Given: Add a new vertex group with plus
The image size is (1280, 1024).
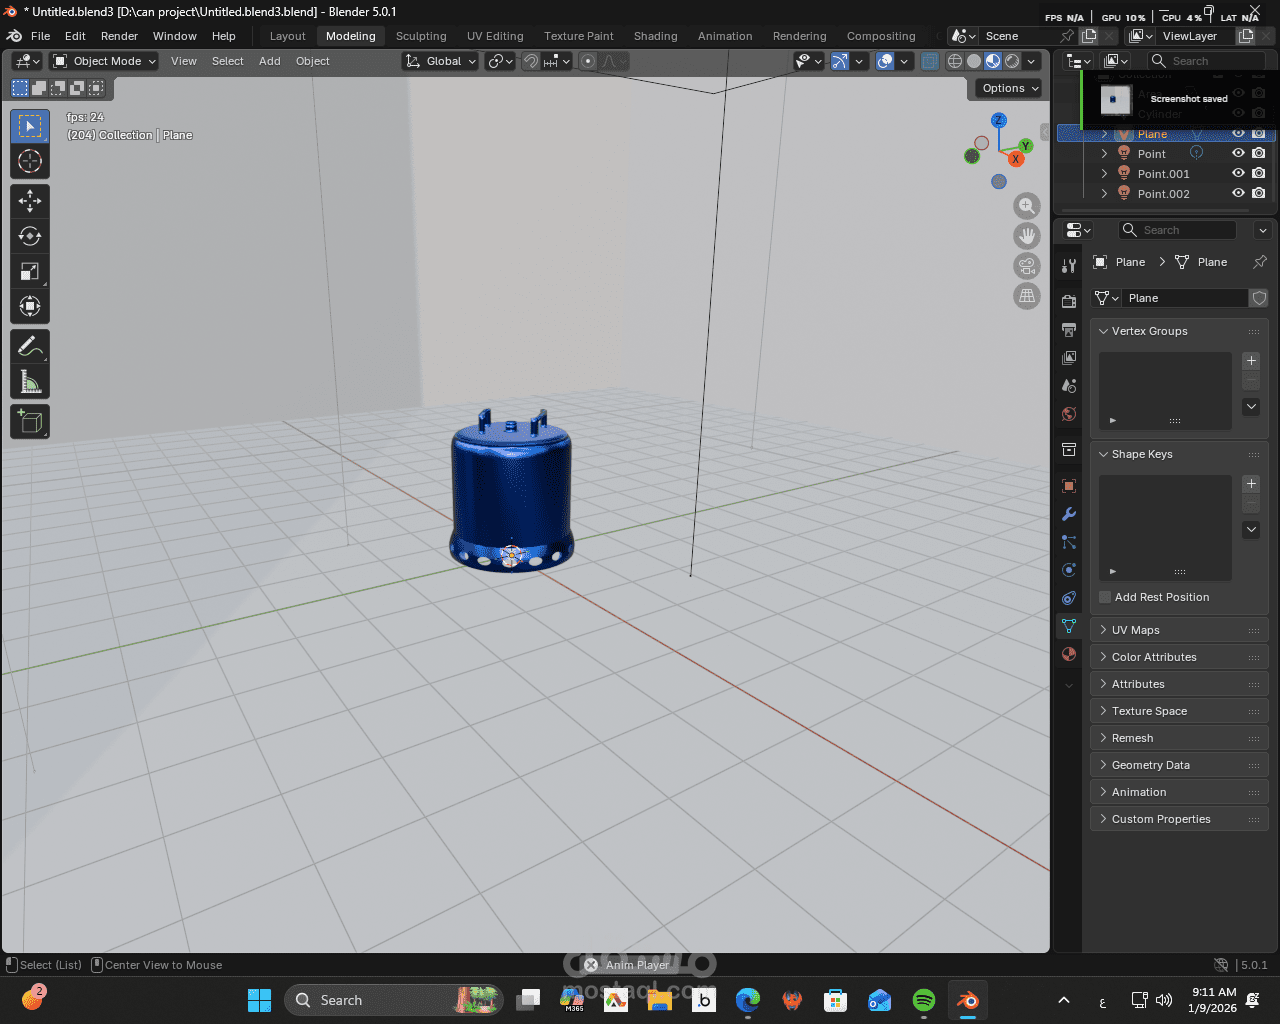Looking at the screenshot, I should coord(1251,361).
